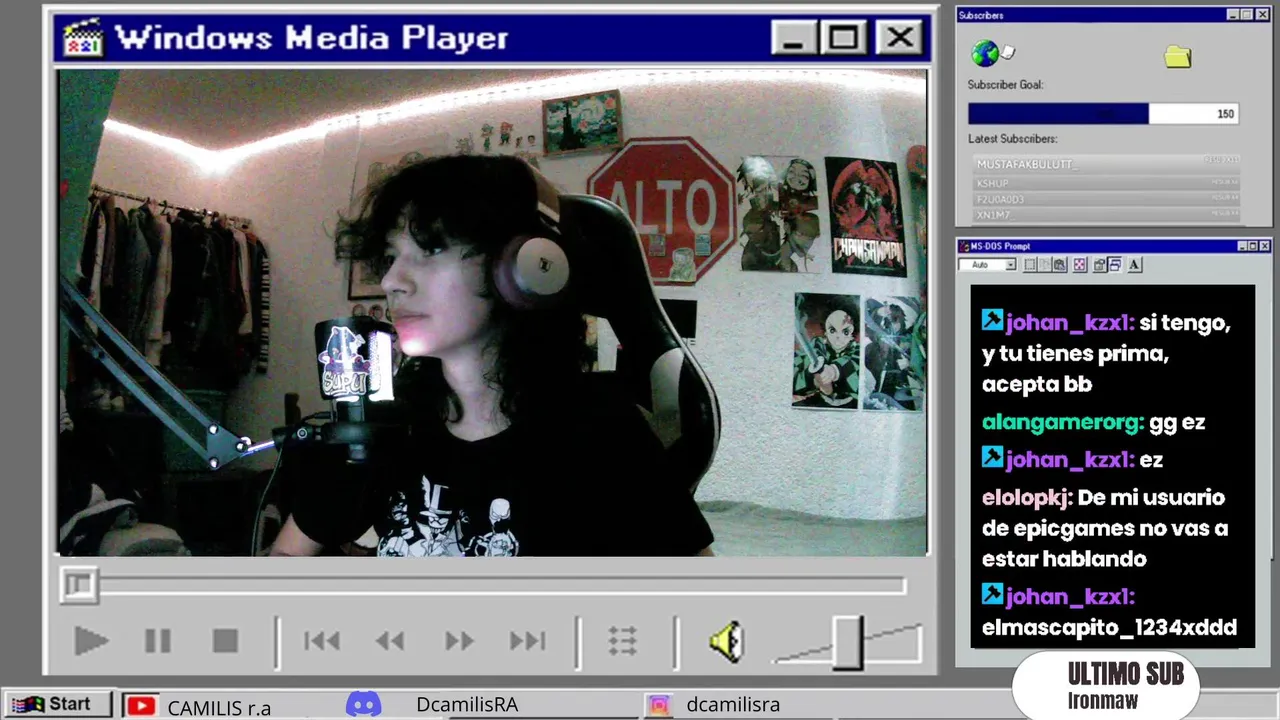Image resolution: width=1280 pixels, height=720 pixels.
Task: Click the Instagram icon on taskbar
Action: (x=659, y=705)
